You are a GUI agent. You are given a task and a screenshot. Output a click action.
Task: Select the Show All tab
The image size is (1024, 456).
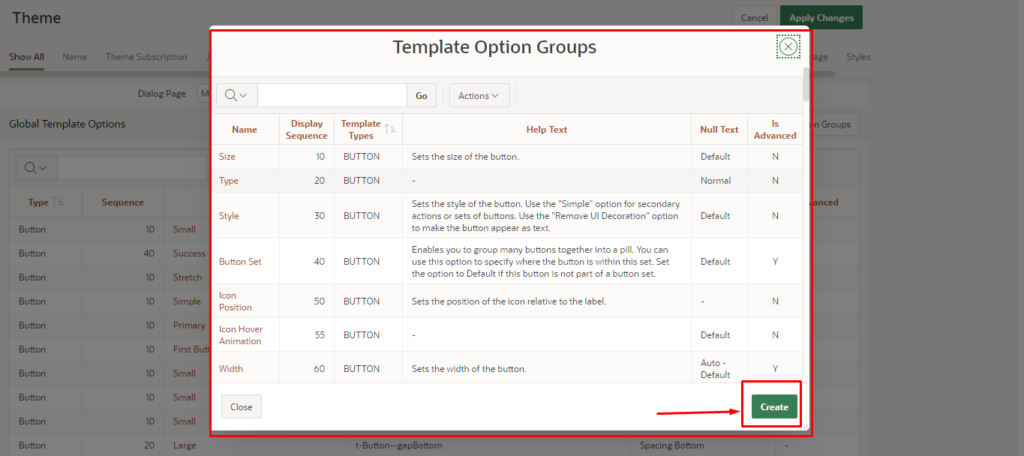(x=27, y=57)
